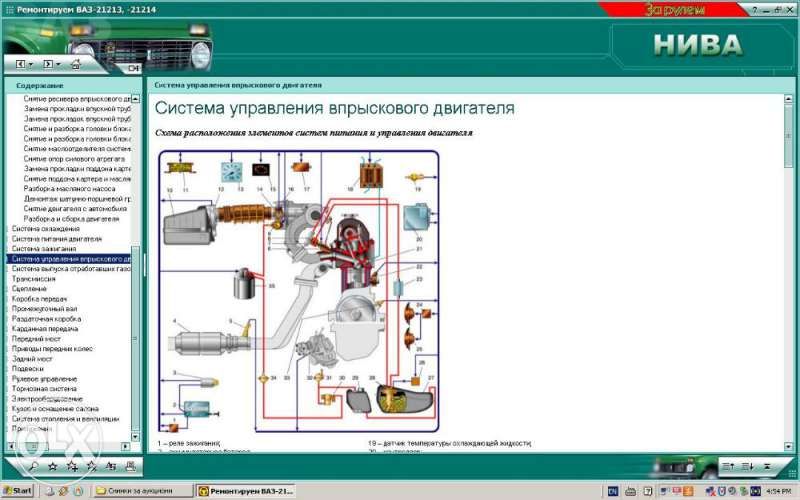The width and height of the screenshot is (800, 500).
Task: Click contents tree scroll-right arrow
Action: point(126,446)
